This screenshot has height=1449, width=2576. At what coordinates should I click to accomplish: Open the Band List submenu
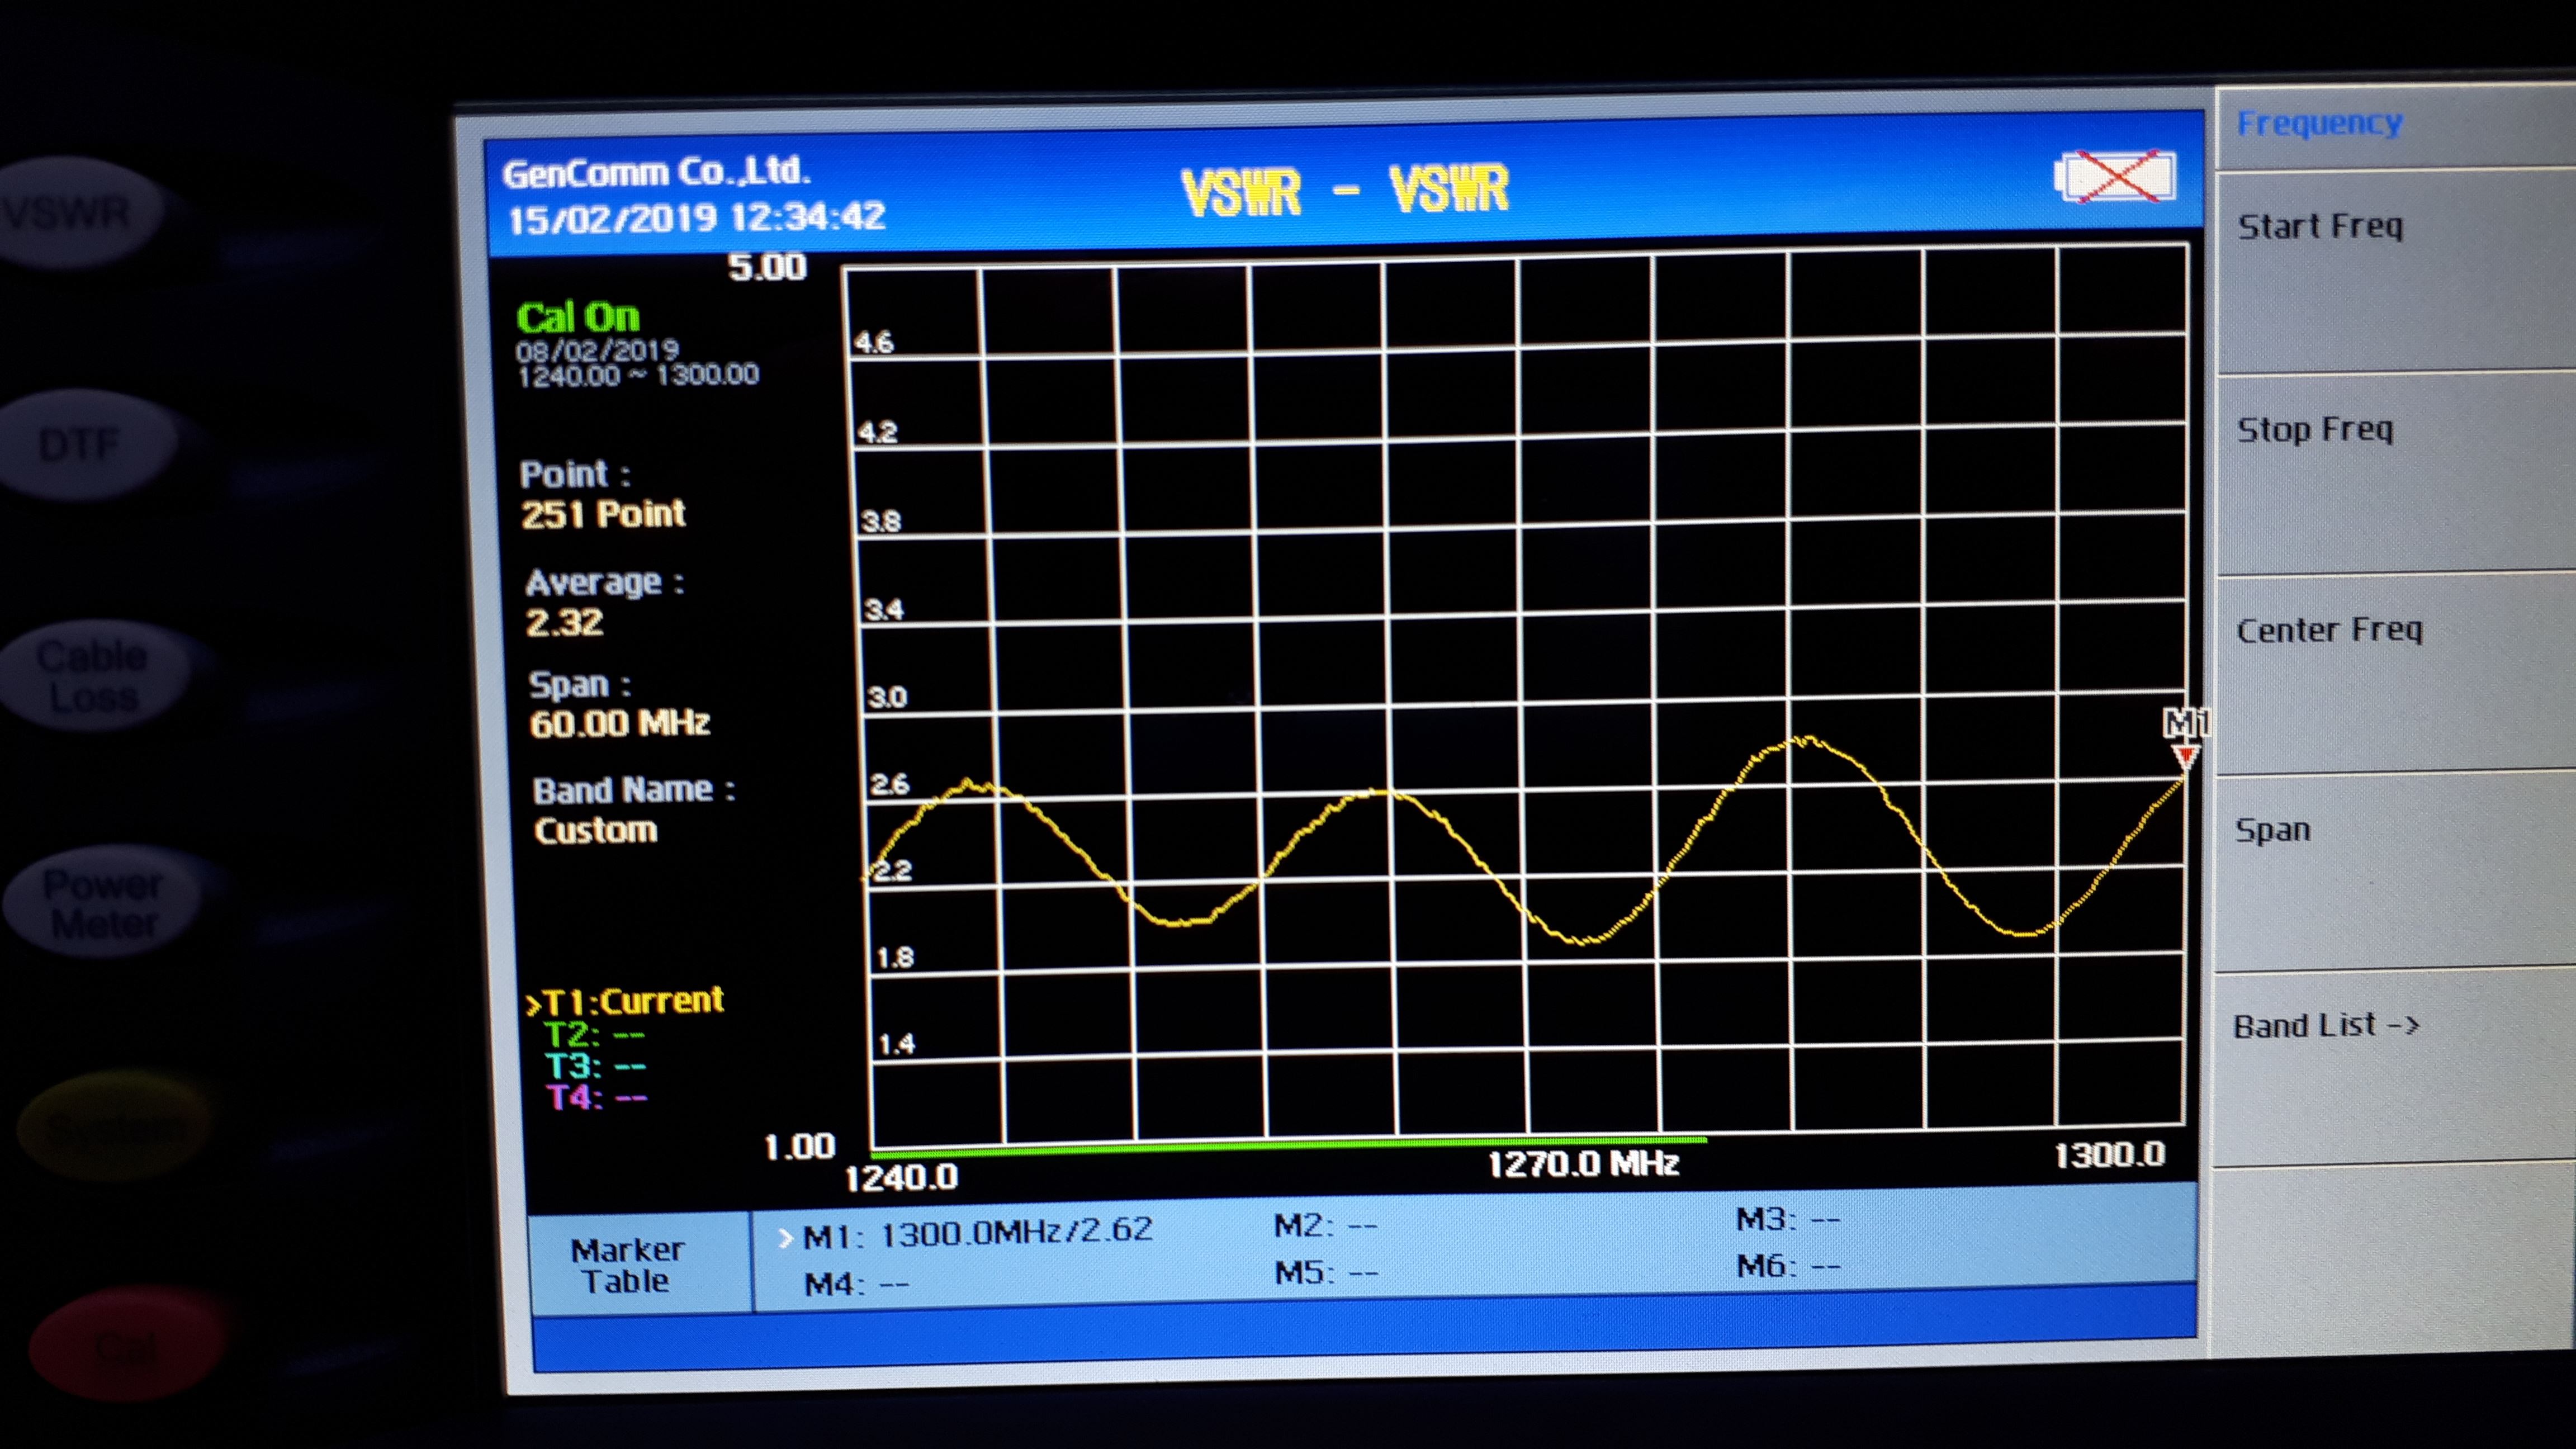point(2396,1066)
